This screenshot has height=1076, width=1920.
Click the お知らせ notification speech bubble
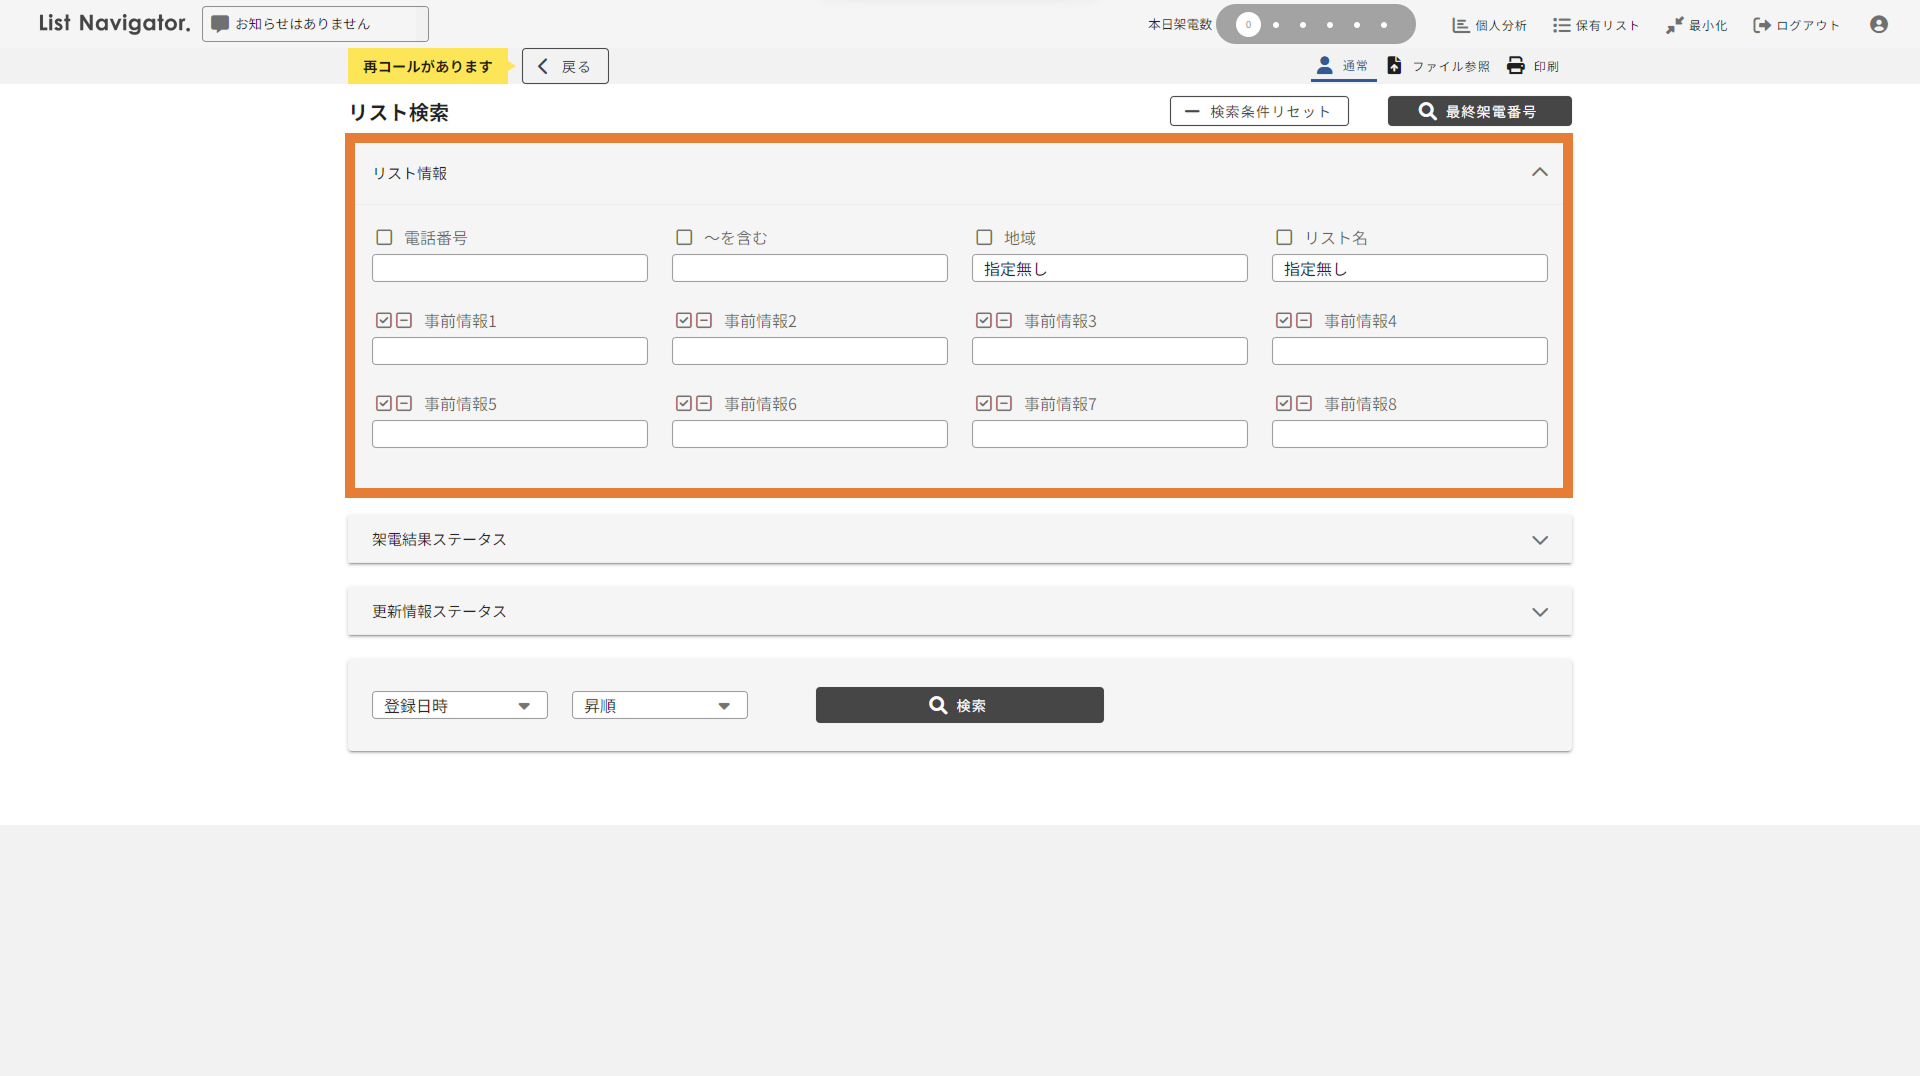[x=220, y=24]
